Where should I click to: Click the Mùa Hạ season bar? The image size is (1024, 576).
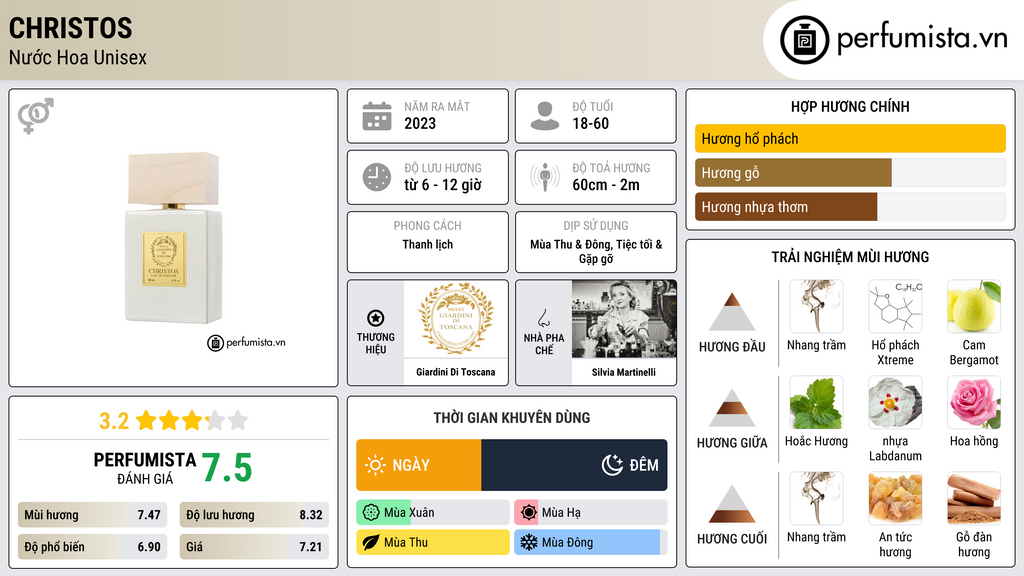[591, 513]
